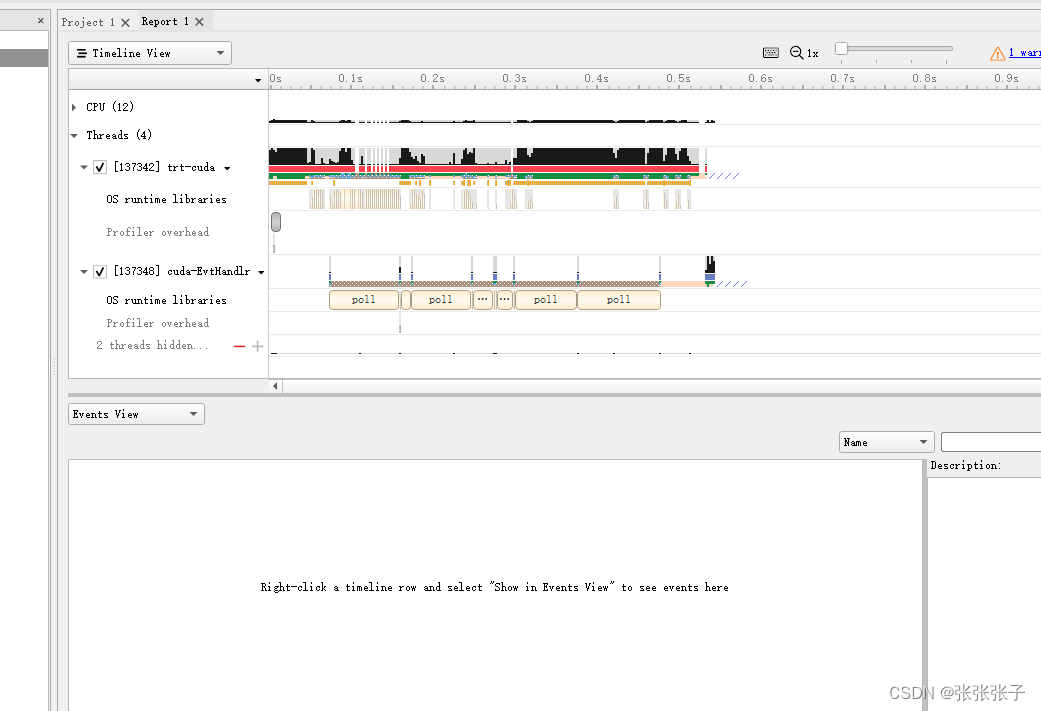The image size is (1041, 711).
Task: Click the plus icon to show hidden threads
Action: [x=257, y=345]
